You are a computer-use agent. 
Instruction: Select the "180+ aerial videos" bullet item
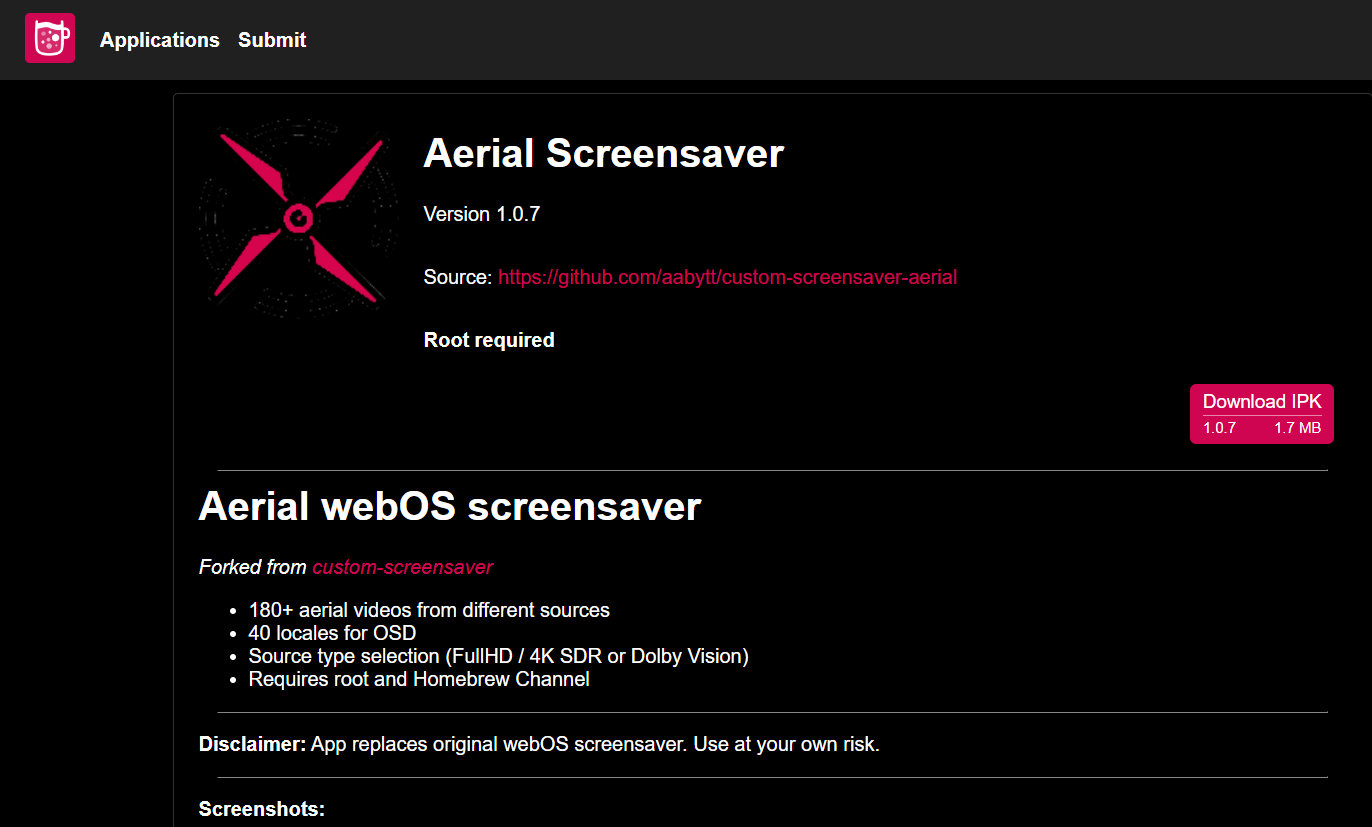coord(429,610)
